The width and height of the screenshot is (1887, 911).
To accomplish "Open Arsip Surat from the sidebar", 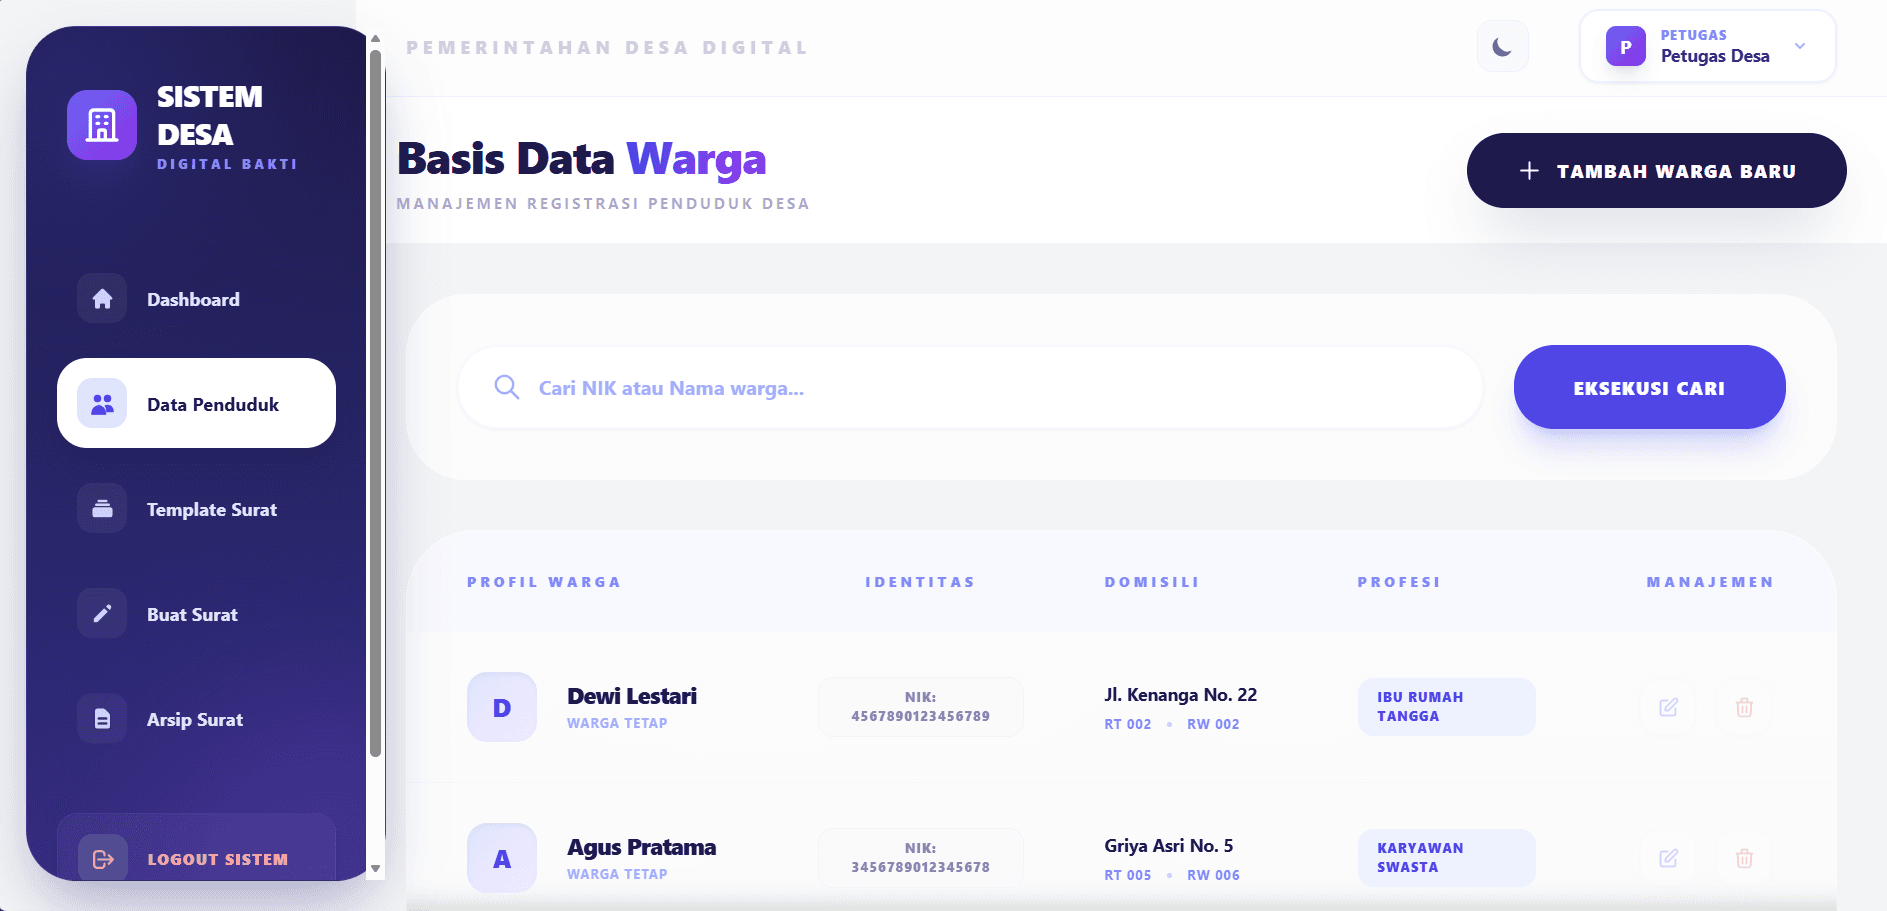I will (195, 719).
